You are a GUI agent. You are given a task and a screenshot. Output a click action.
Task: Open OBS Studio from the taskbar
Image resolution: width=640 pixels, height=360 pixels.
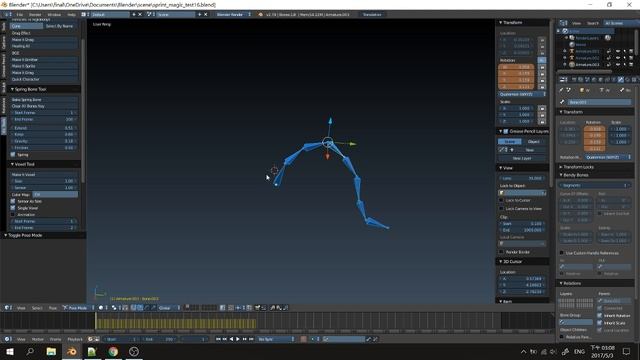click(x=134, y=351)
